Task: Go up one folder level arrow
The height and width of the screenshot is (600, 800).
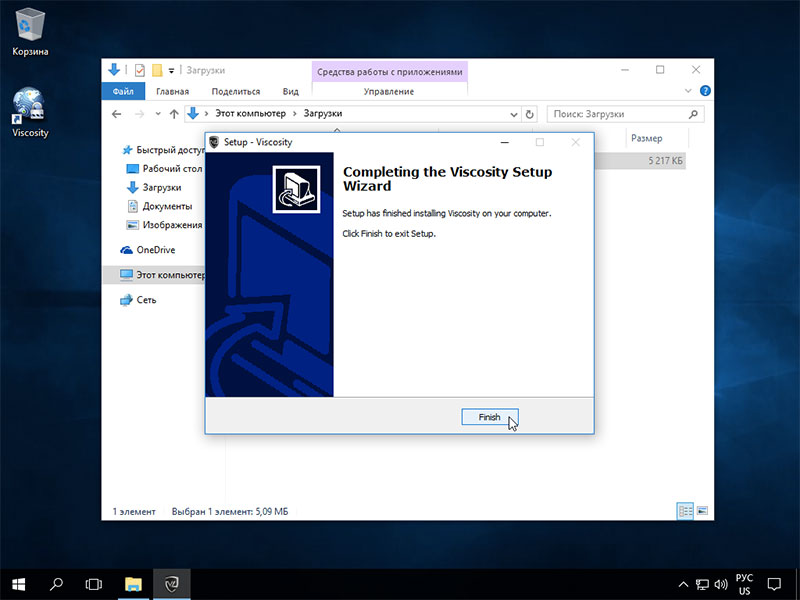Action: [174, 114]
